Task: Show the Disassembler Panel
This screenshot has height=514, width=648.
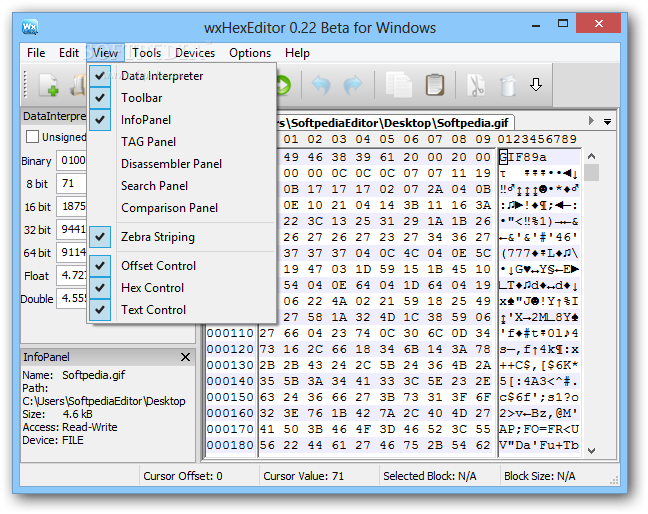Action: tap(182, 164)
